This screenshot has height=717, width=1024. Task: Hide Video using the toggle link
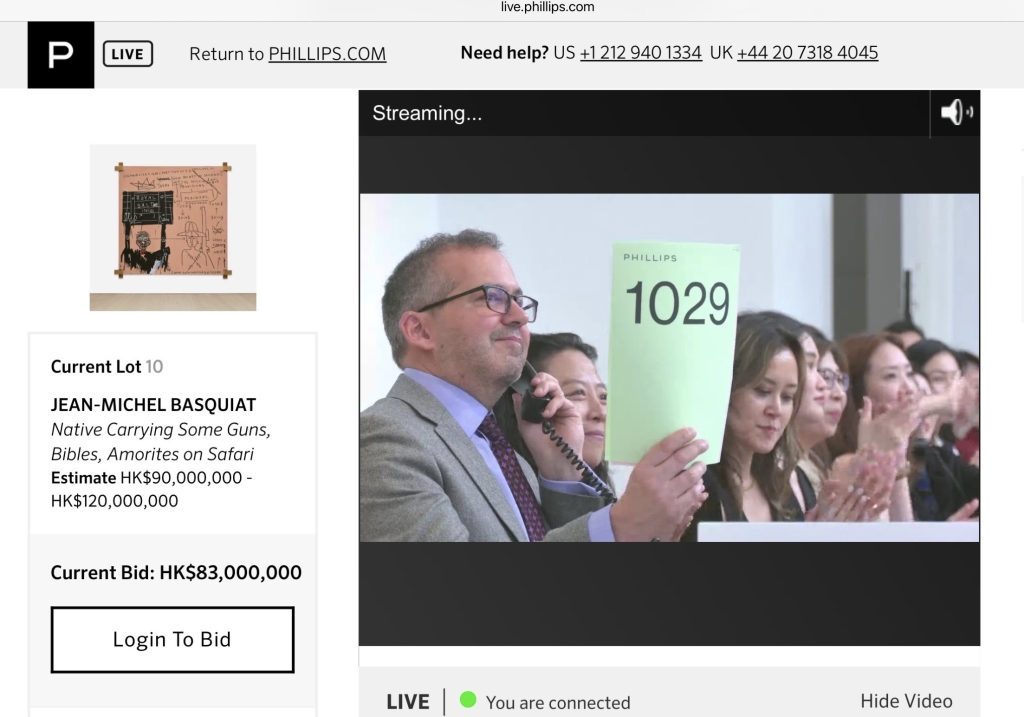pyautogui.click(x=906, y=701)
